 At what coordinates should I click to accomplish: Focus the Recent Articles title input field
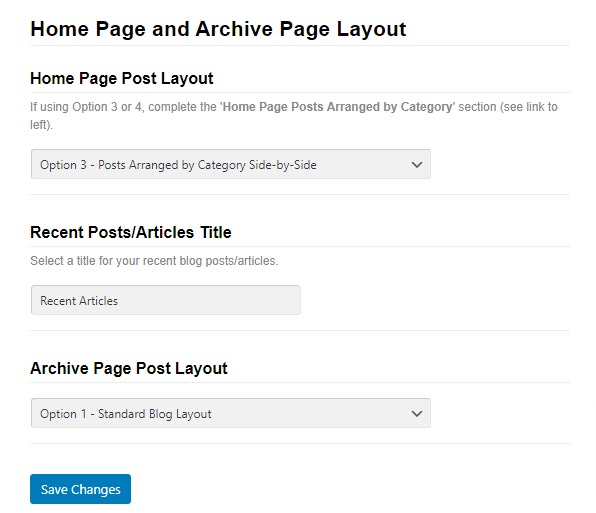166,300
